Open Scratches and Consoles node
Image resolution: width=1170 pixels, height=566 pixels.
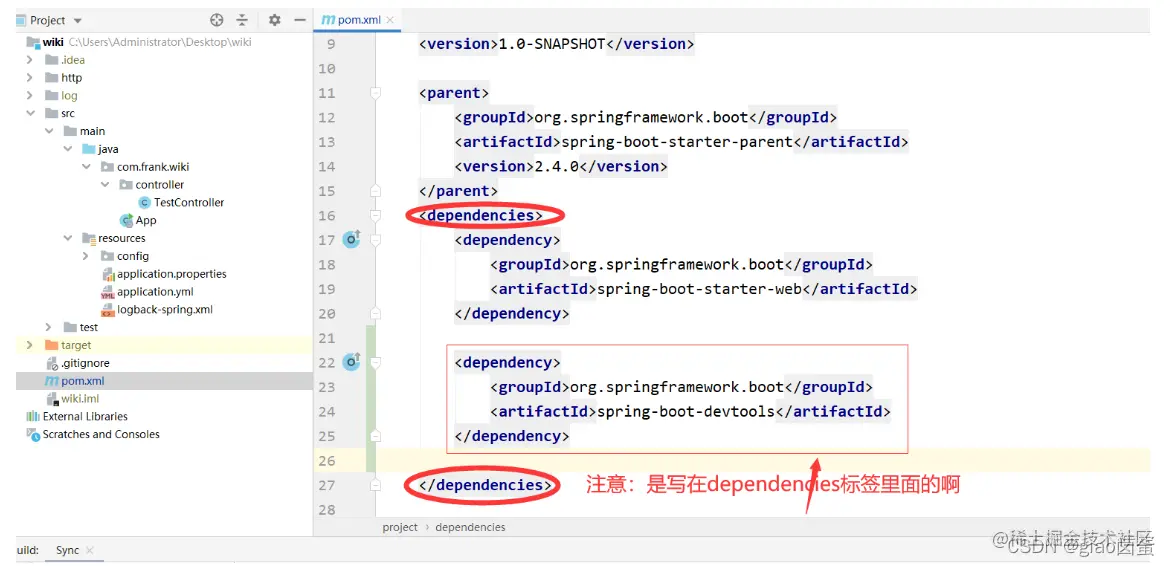(101, 434)
